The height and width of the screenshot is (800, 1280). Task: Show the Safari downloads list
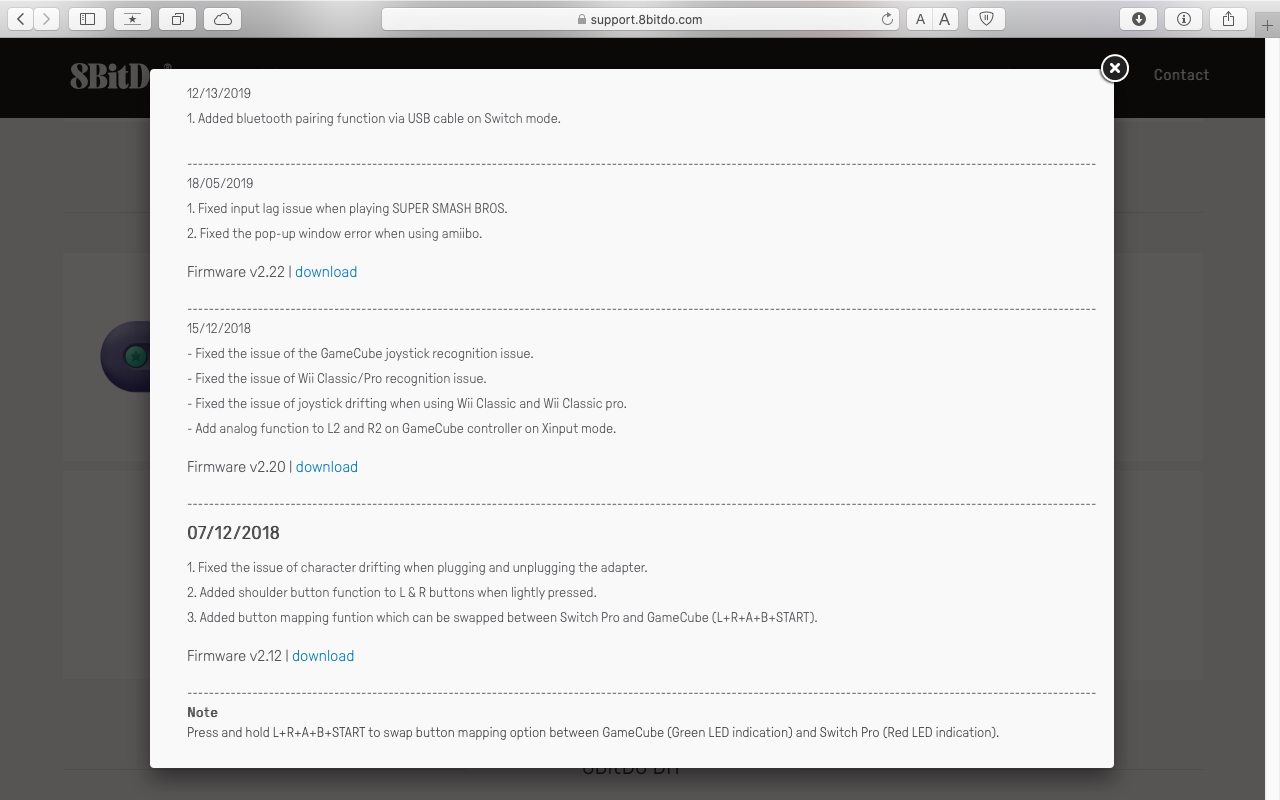pyautogui.click(x=1138, y=18)
